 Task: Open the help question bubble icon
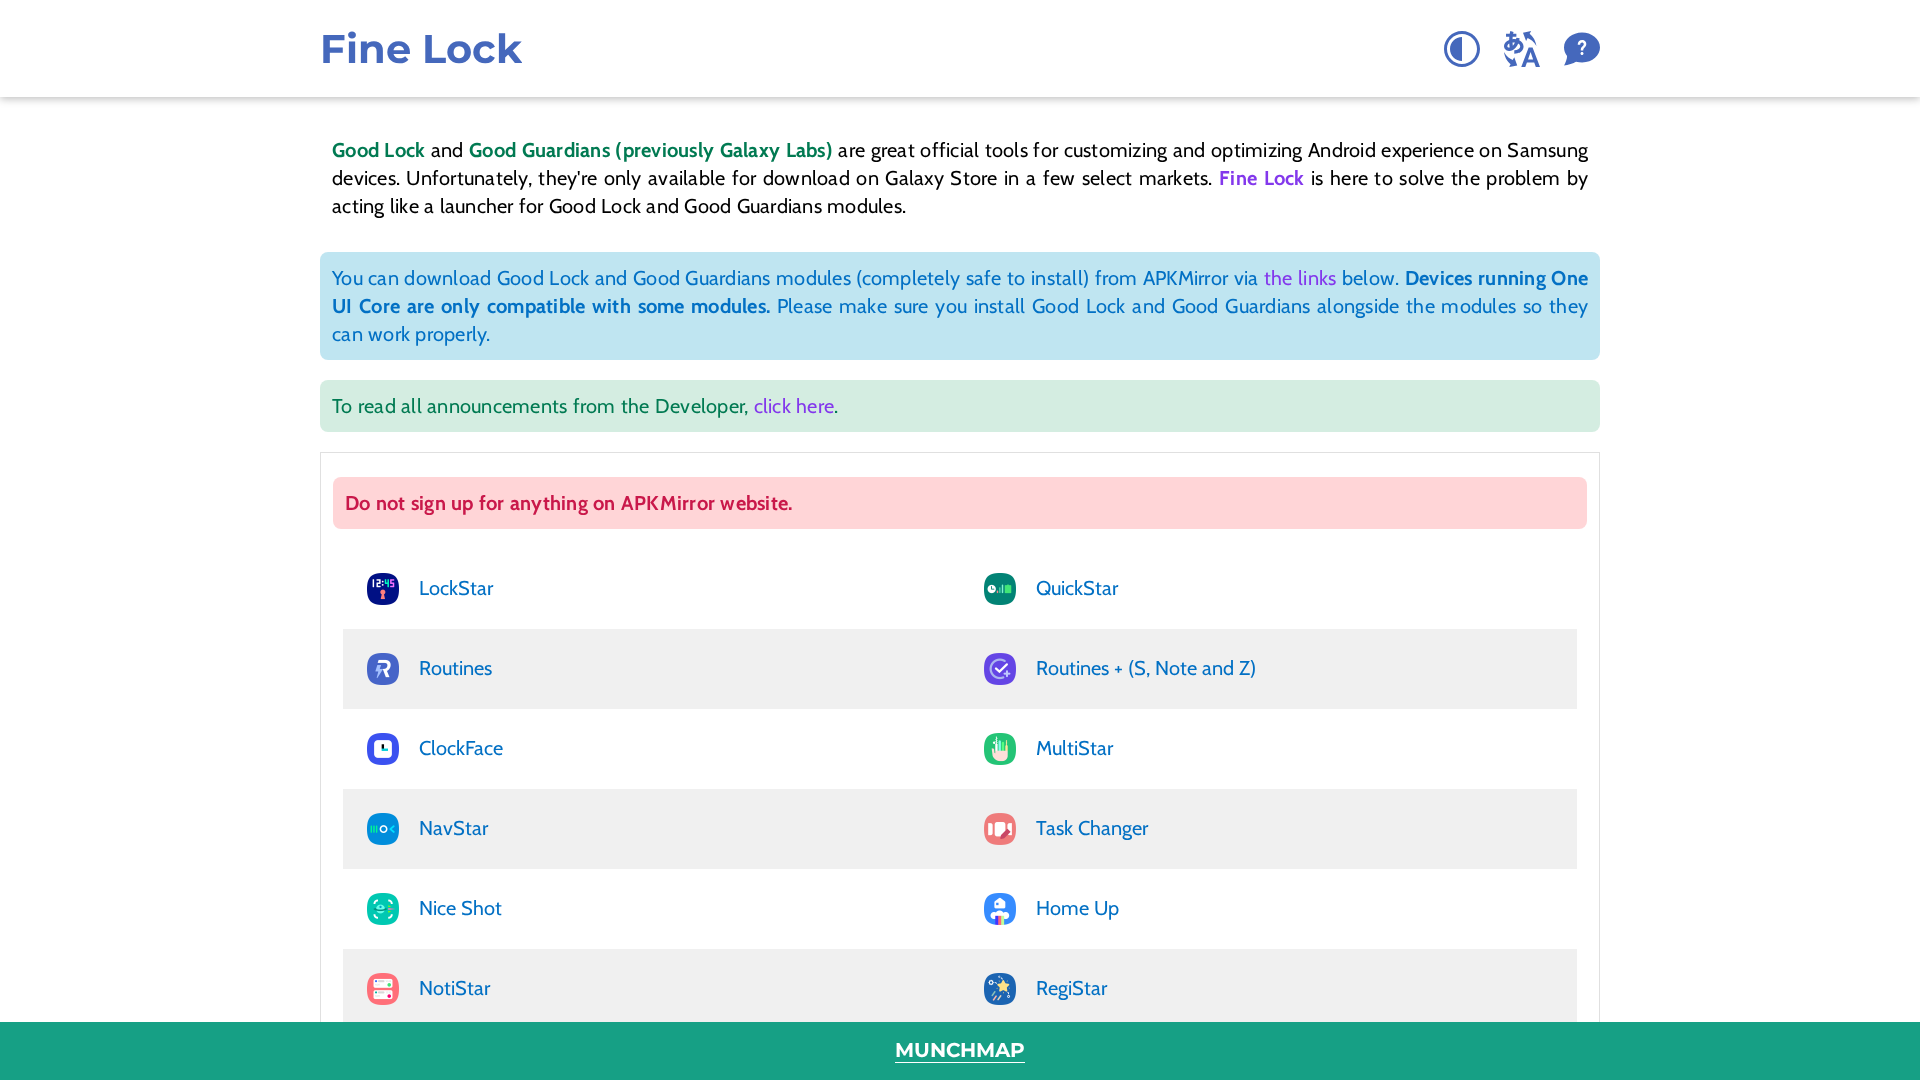click(x=1581, y=49)
